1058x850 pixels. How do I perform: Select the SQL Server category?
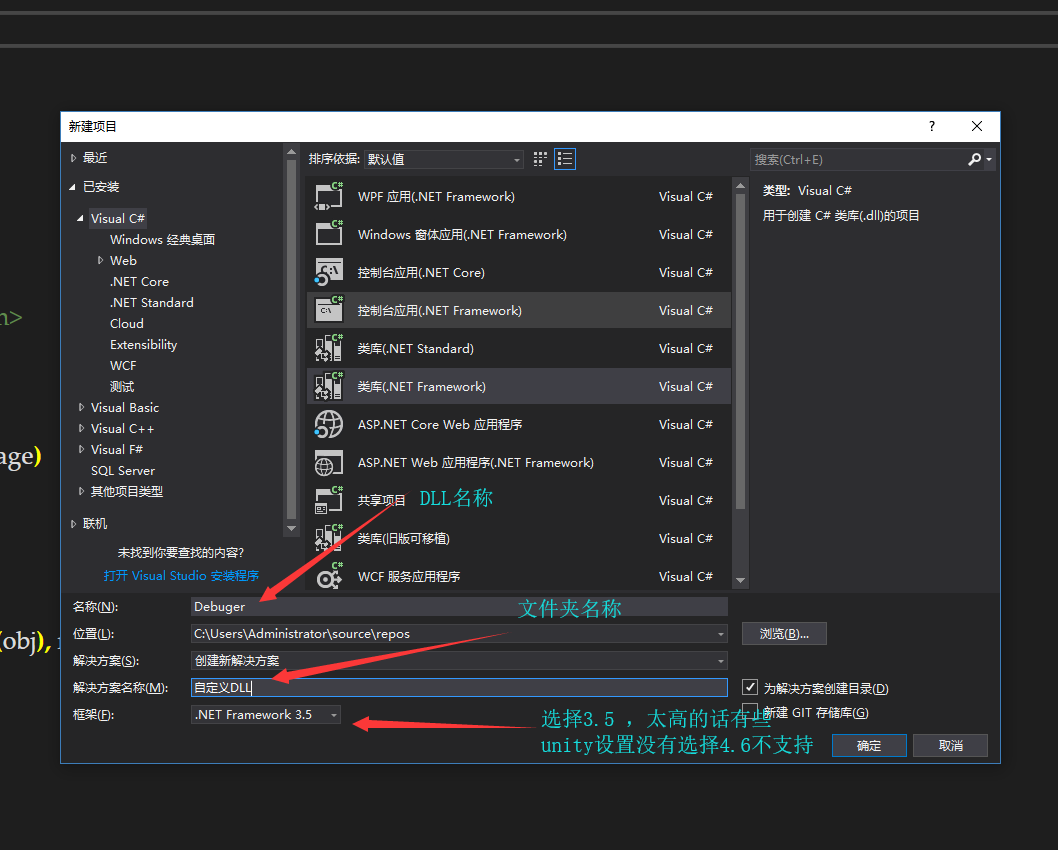123,470
